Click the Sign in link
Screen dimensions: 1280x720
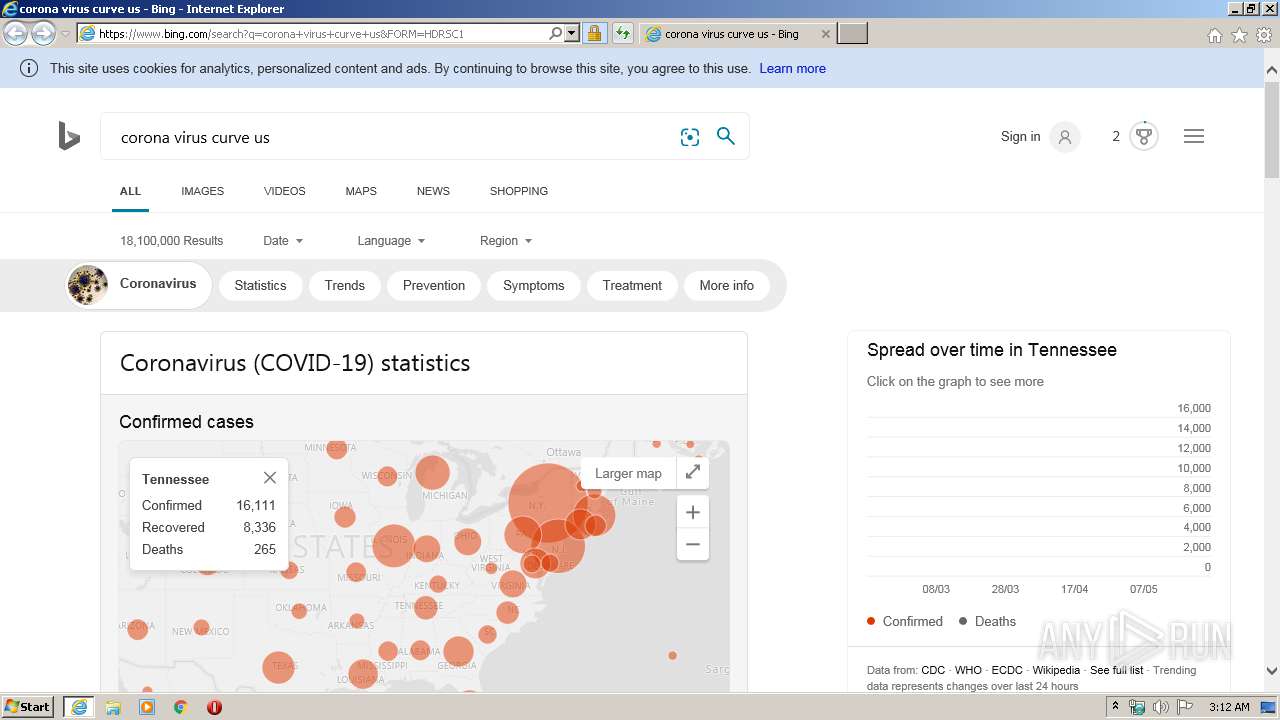(x=1020, y=136)
